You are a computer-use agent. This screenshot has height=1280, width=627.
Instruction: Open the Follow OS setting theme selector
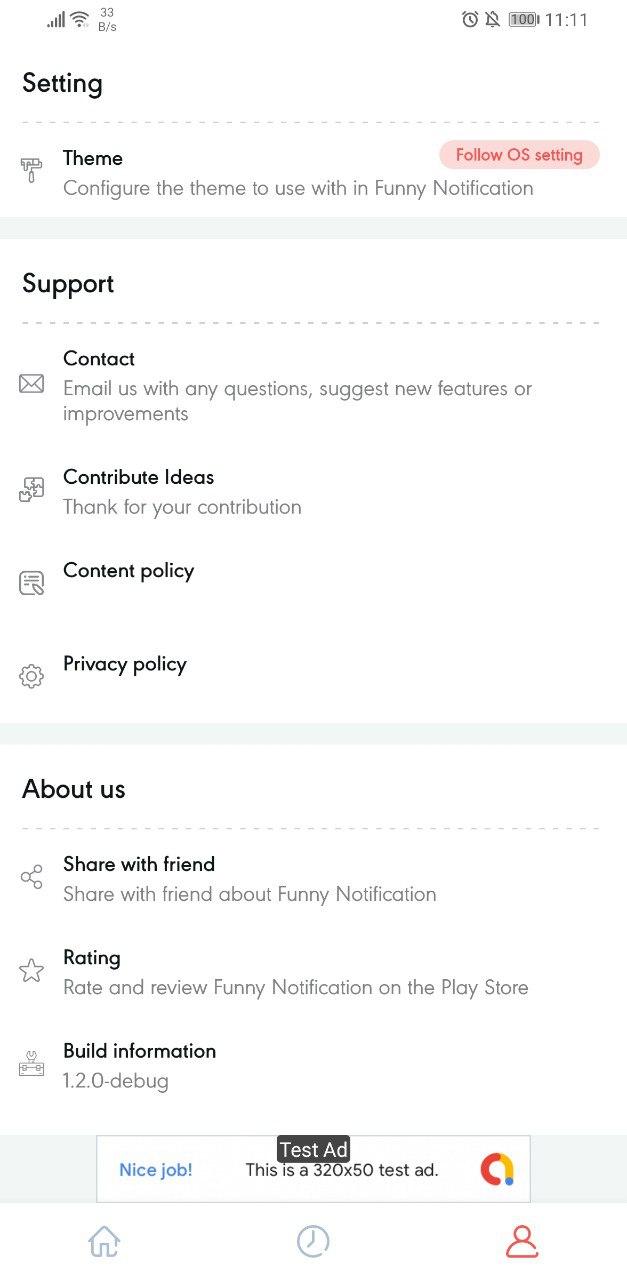519,155
